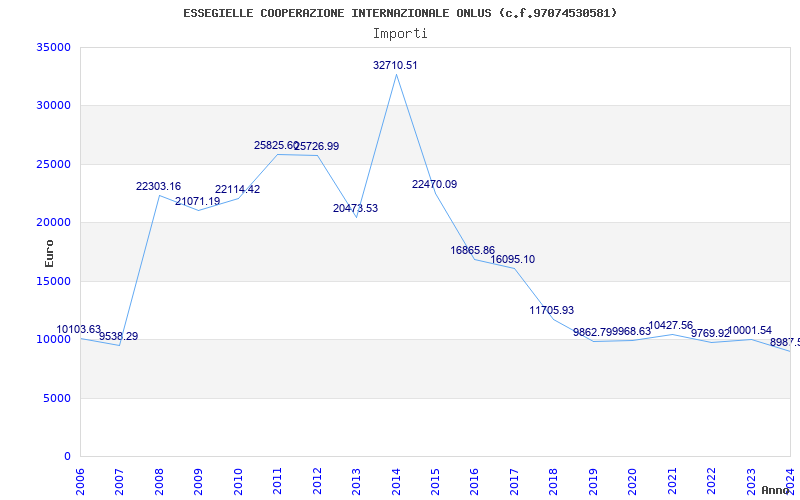Select the 35000 y-axis tick label
Viewport: 800px width, 500px height.
(53, 47)
